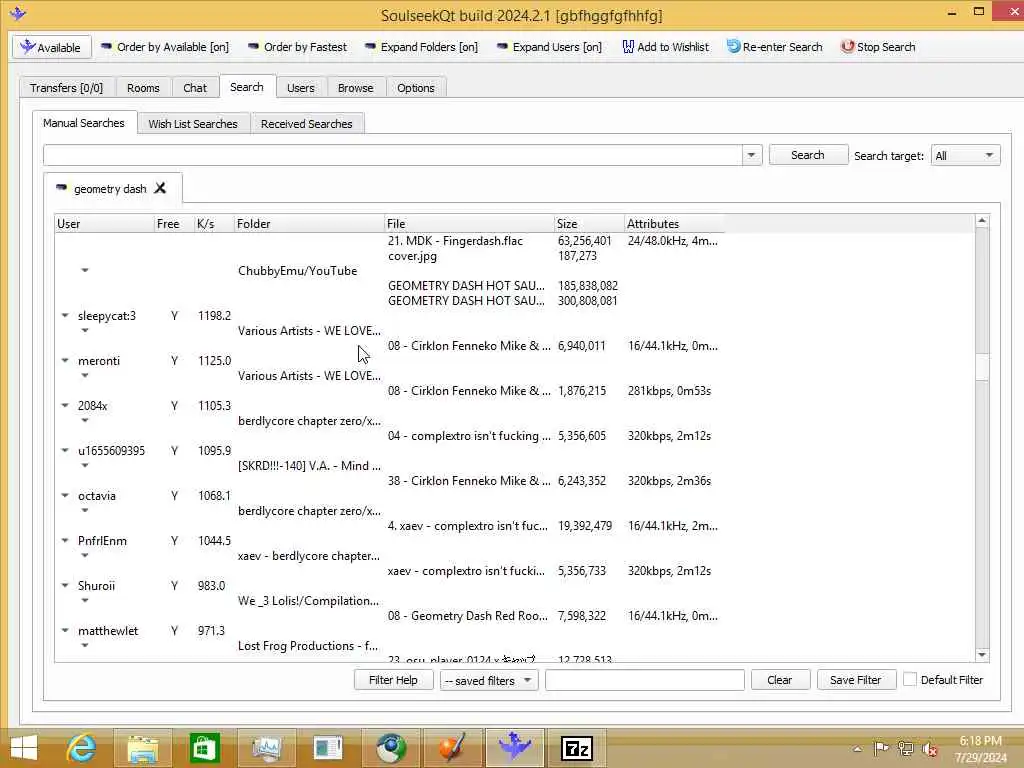Switch to Wish List Searches subtab
This screenshot has height=768, width=1024.
(x=193, y=123)
